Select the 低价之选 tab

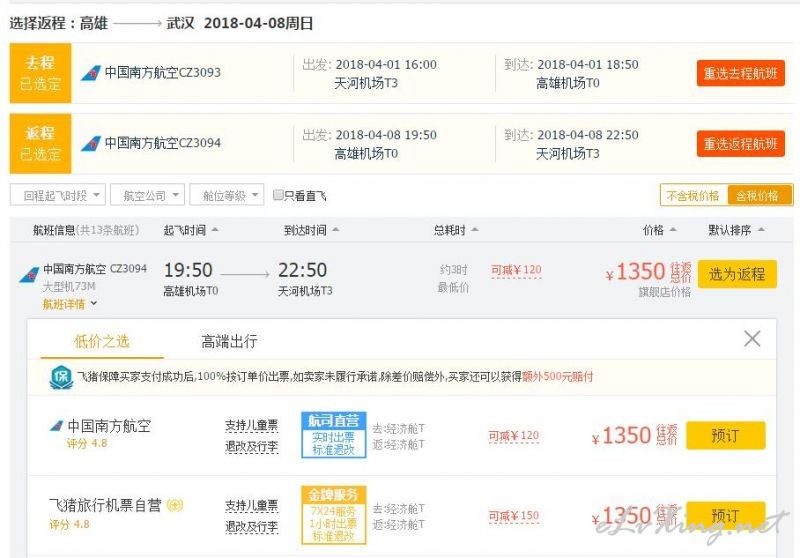(x=102, y=341)
